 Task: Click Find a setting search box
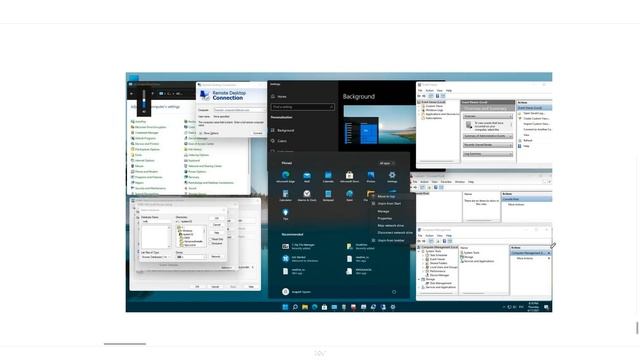pyautogui.click(x=302, y=107)
